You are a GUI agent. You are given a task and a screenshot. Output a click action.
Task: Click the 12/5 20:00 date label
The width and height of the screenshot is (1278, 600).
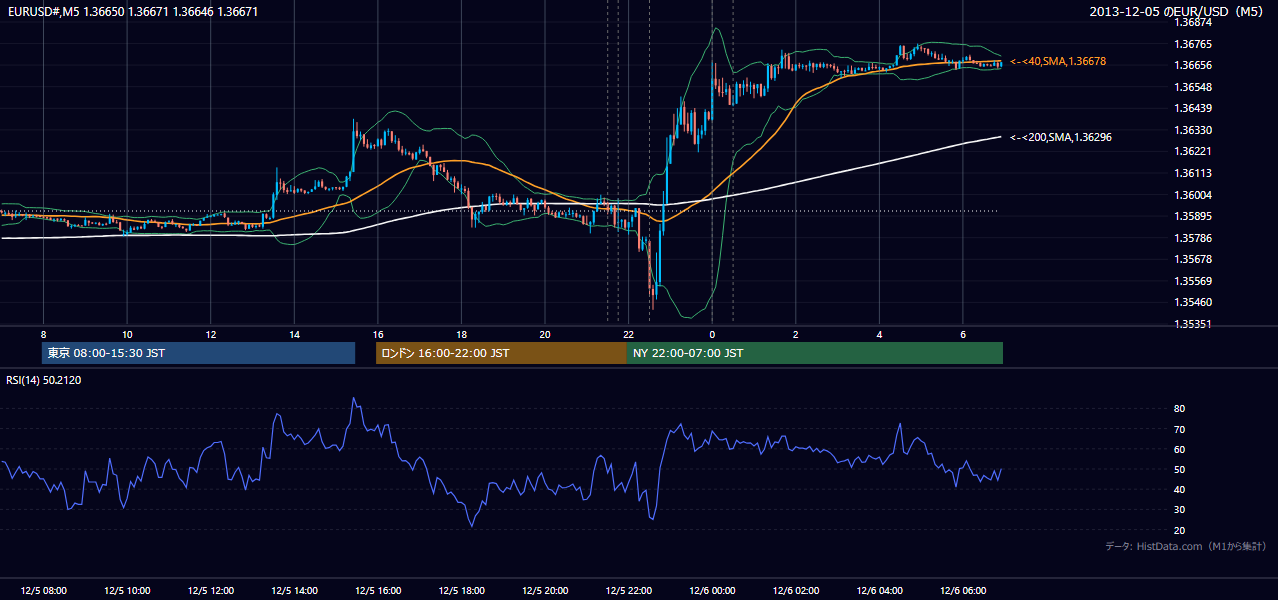coord(545,591)
